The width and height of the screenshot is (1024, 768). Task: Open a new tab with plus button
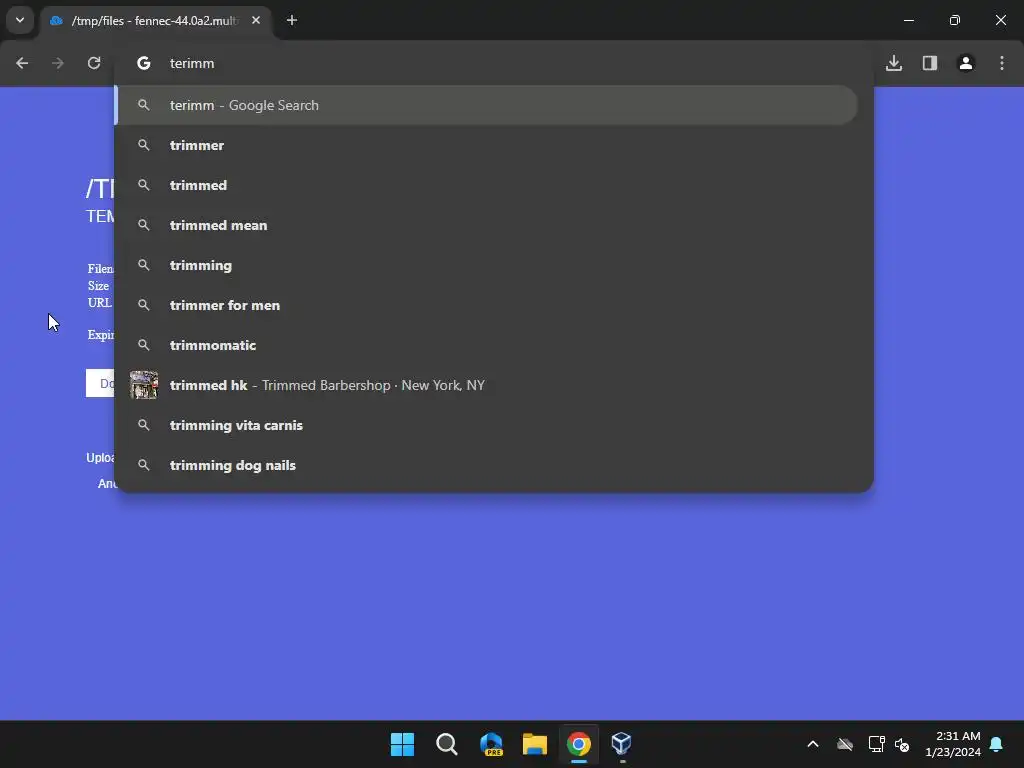coord(292,21)
